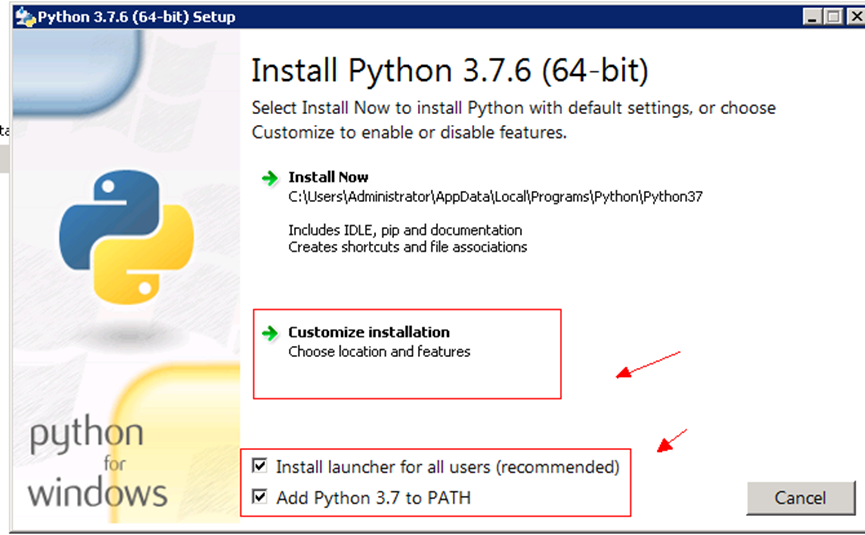Viewport: 865px width, 535px height.
Task: Uncheck the Add Python 3.7 to PATH box
Action: click(x=261, y=497)
